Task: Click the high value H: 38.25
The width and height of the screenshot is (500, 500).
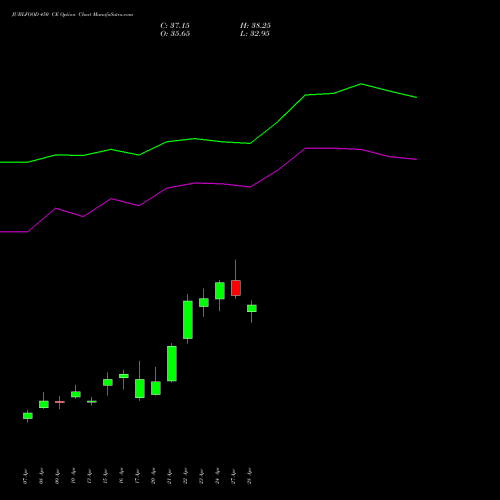Action: coord(255,26)
